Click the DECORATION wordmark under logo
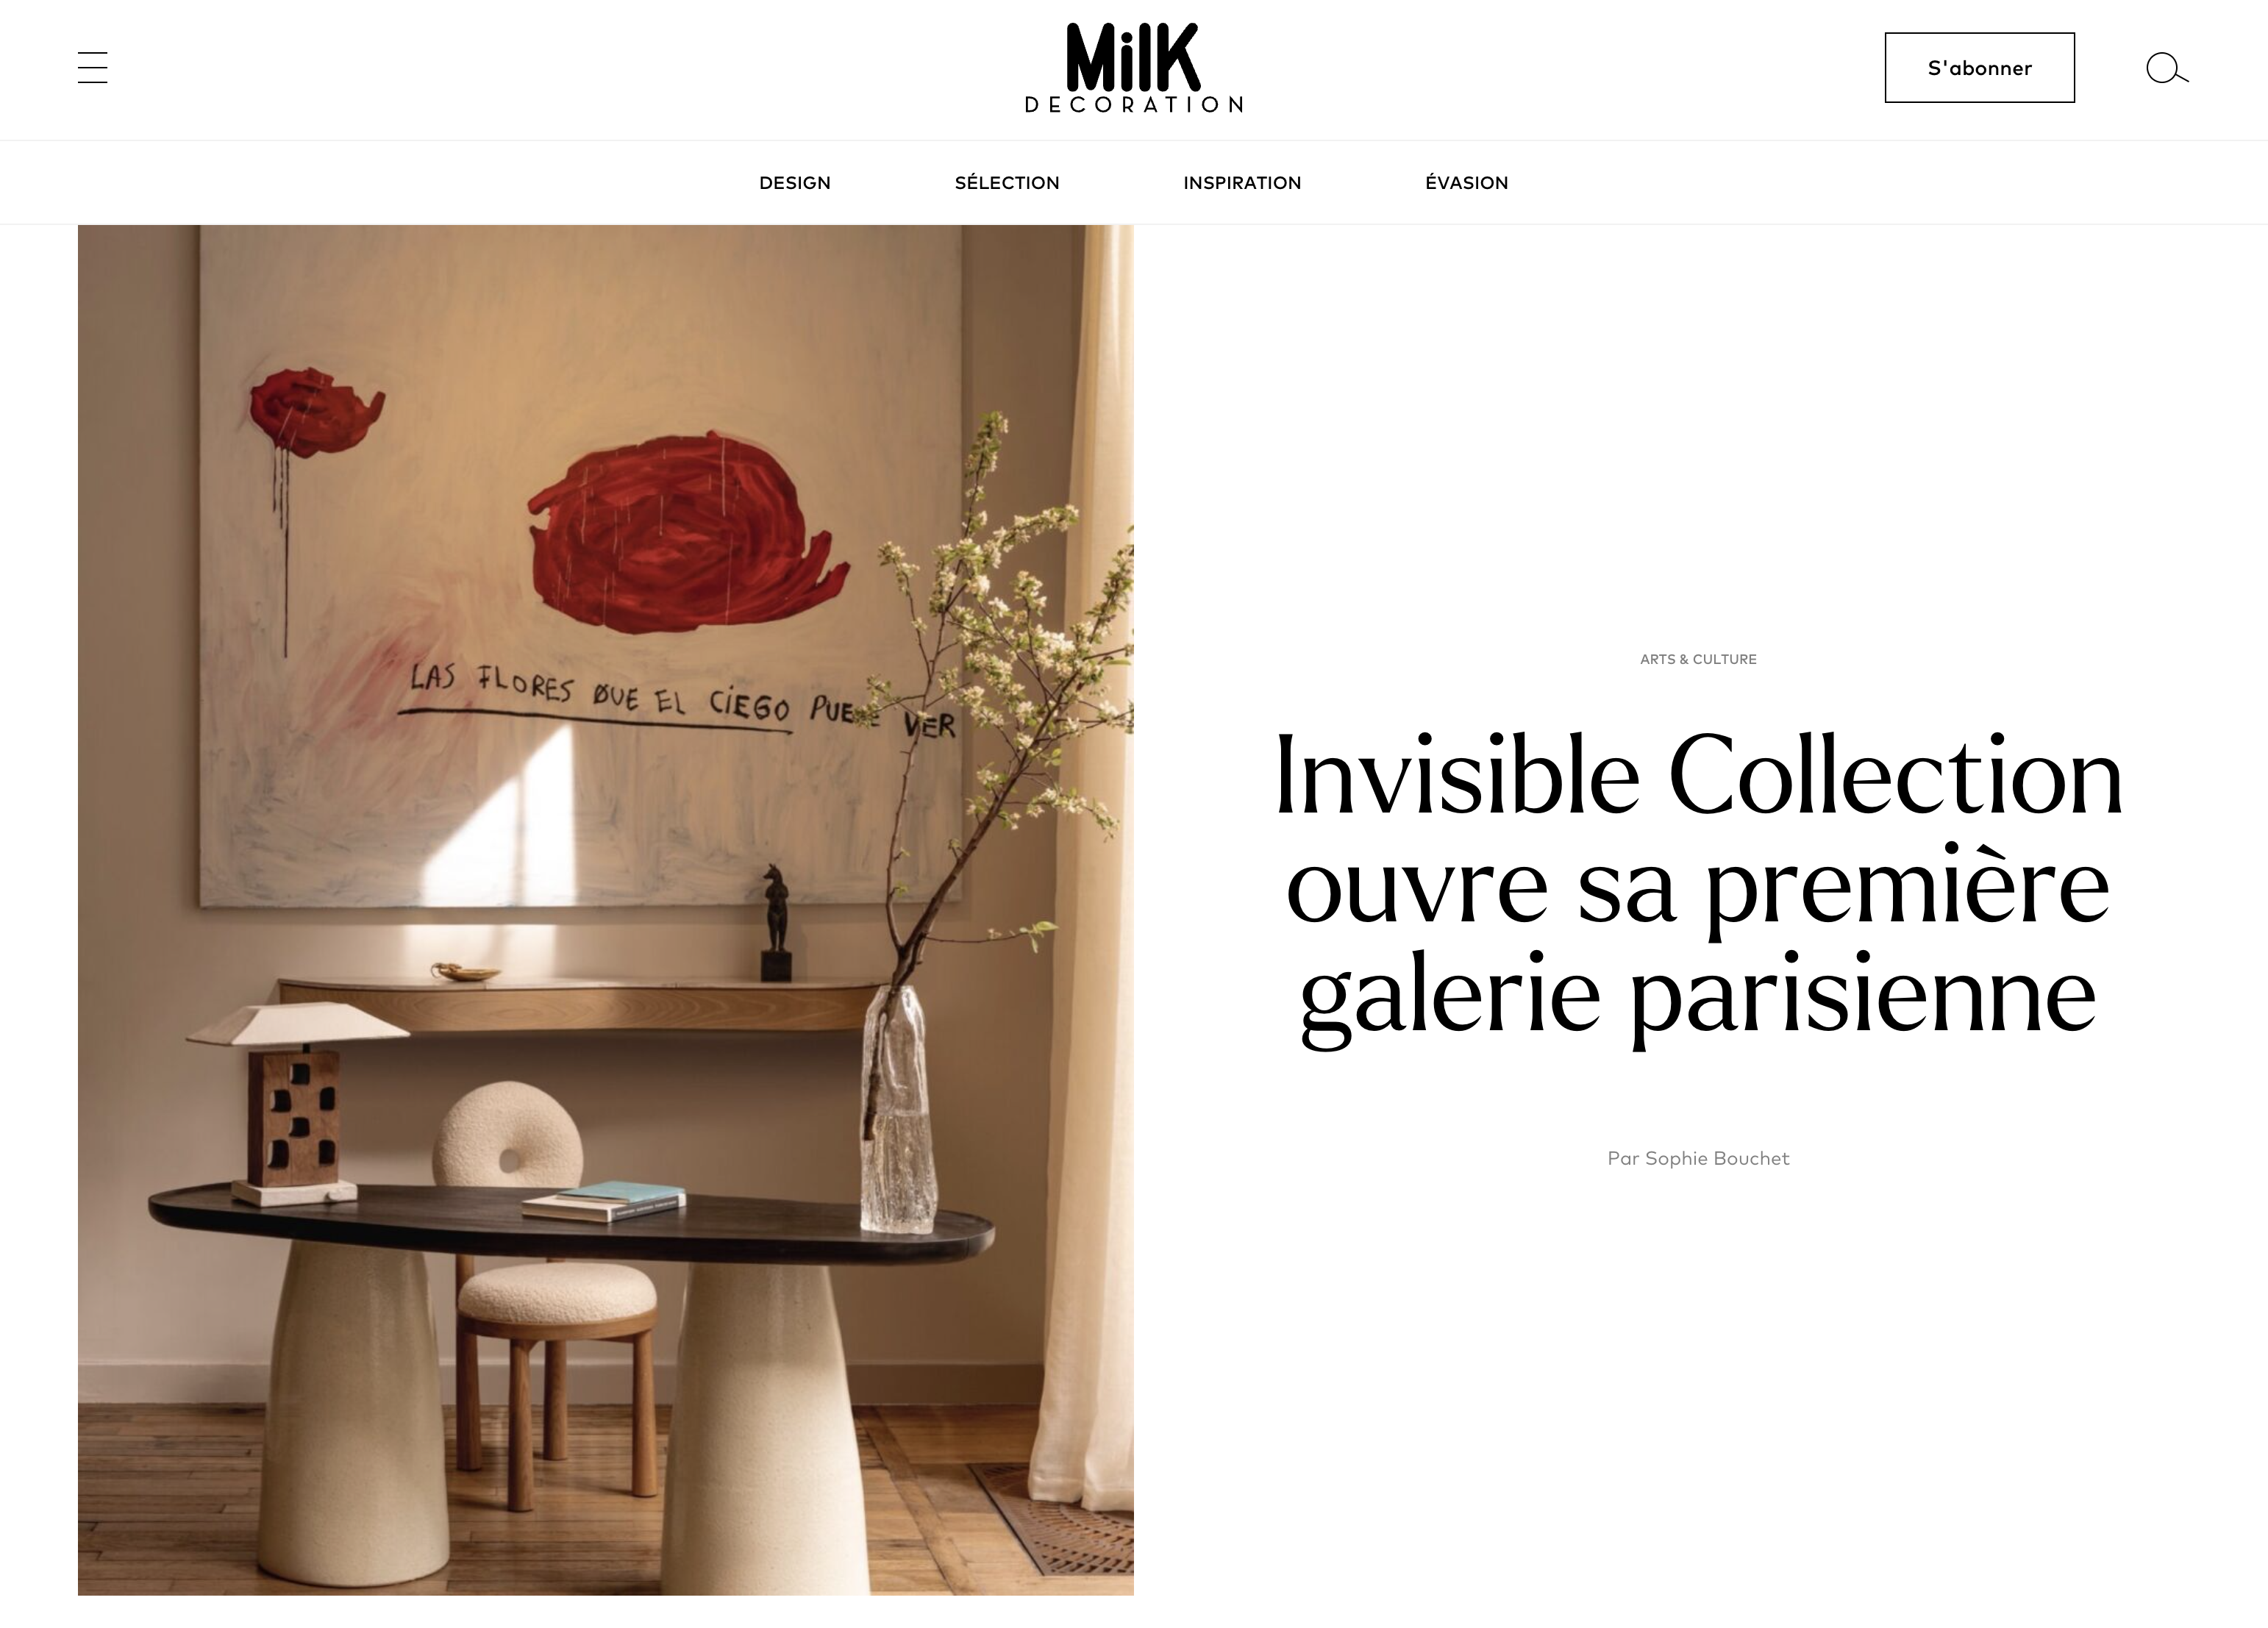The image size is (2268, 1628). (x=1133, y=105)
